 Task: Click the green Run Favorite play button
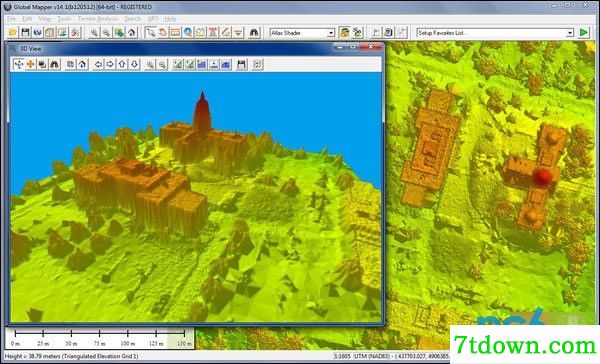point(584,33)
